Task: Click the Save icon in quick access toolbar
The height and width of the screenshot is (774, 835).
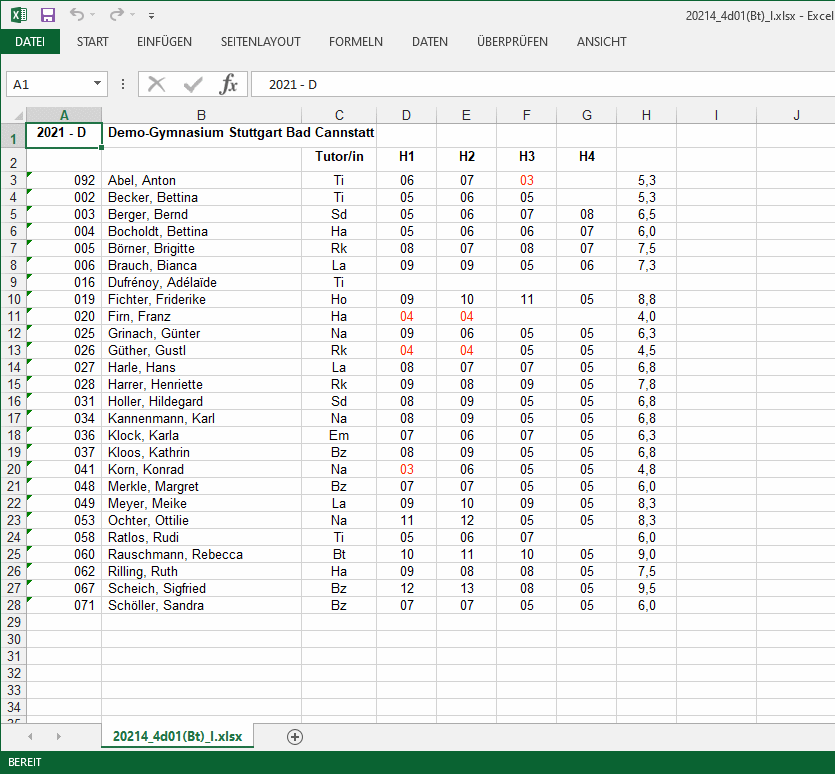Action: click(47, 15)
